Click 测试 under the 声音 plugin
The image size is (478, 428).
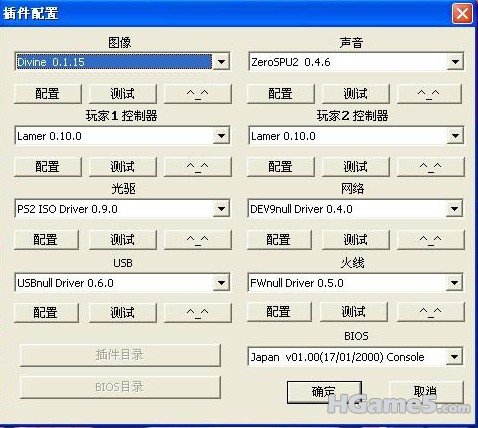[x=355, y=94]
